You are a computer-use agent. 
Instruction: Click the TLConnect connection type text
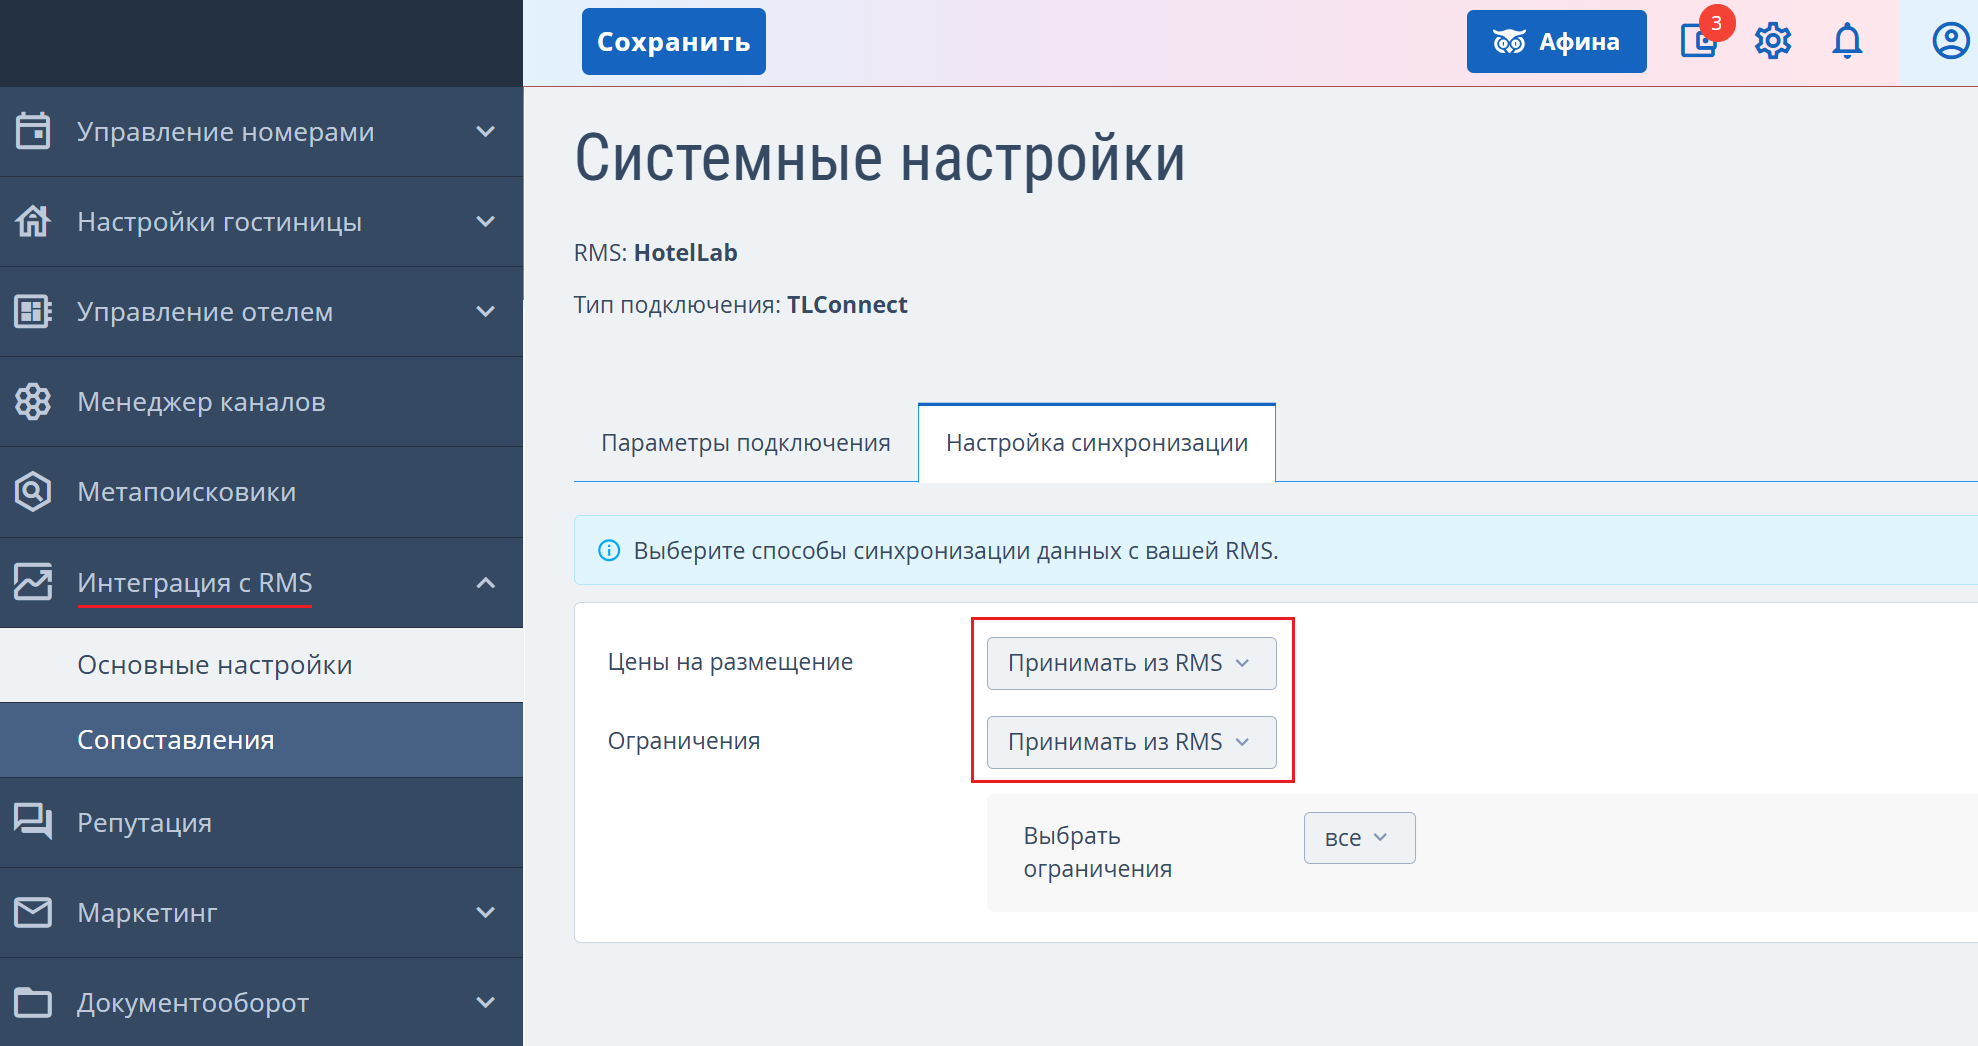[847, 305]
